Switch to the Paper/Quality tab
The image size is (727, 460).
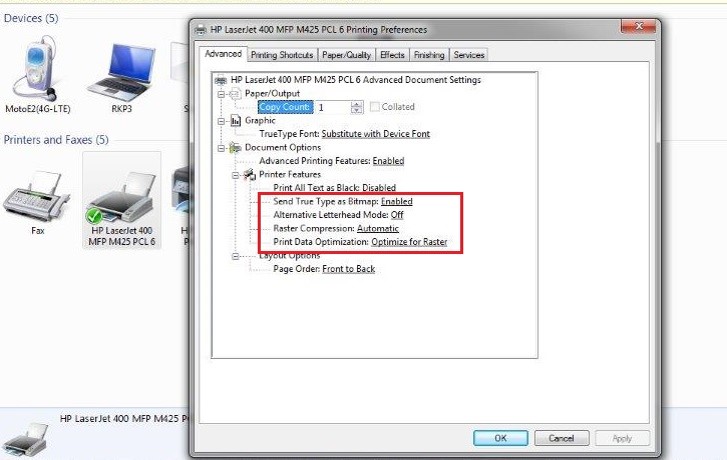click(346, 55)
